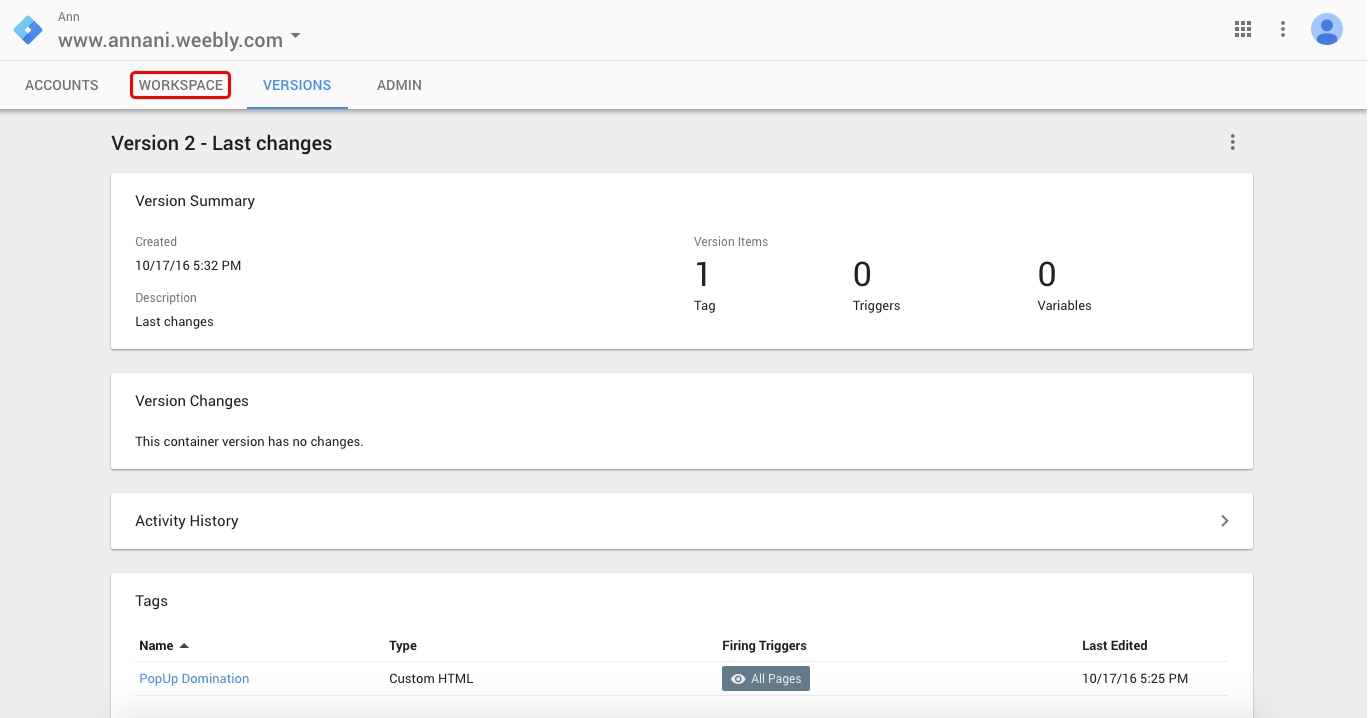Open the PopUp Domination tag
Screen dimensions: 1368x718
click(x=194, y=679)
